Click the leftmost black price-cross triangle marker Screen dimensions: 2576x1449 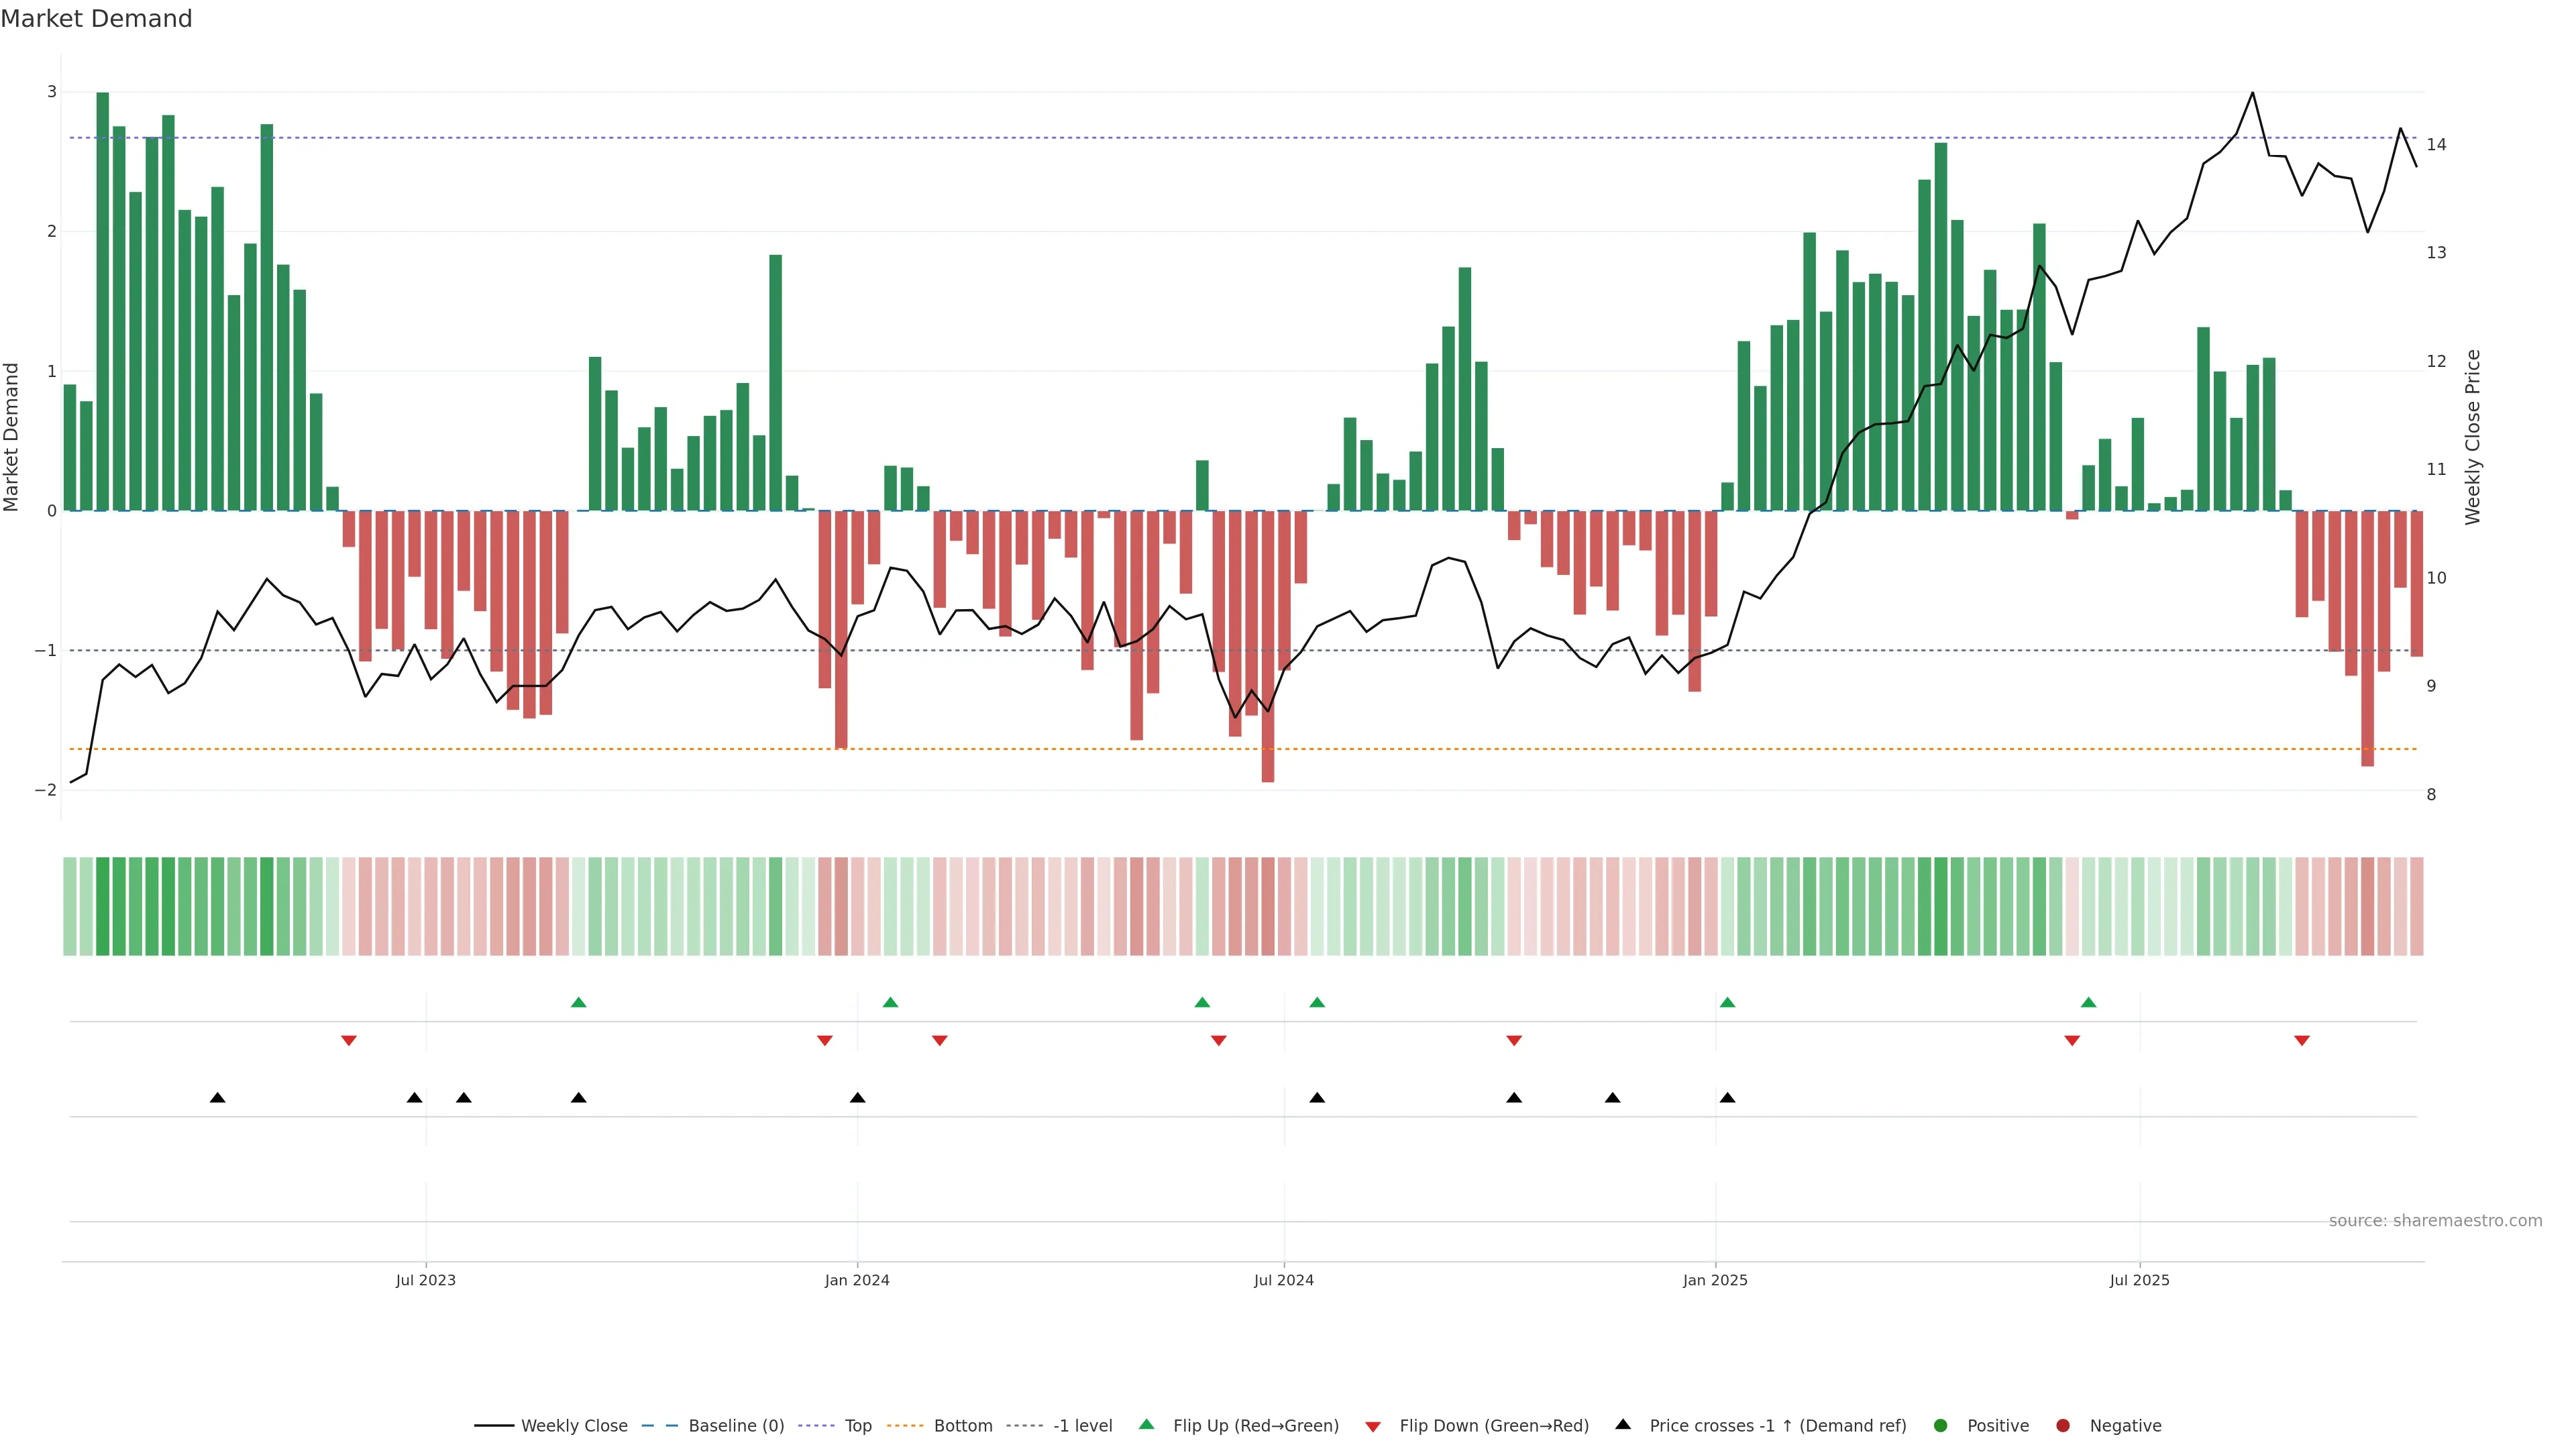pyautogui.click(x=217, y=1098)
